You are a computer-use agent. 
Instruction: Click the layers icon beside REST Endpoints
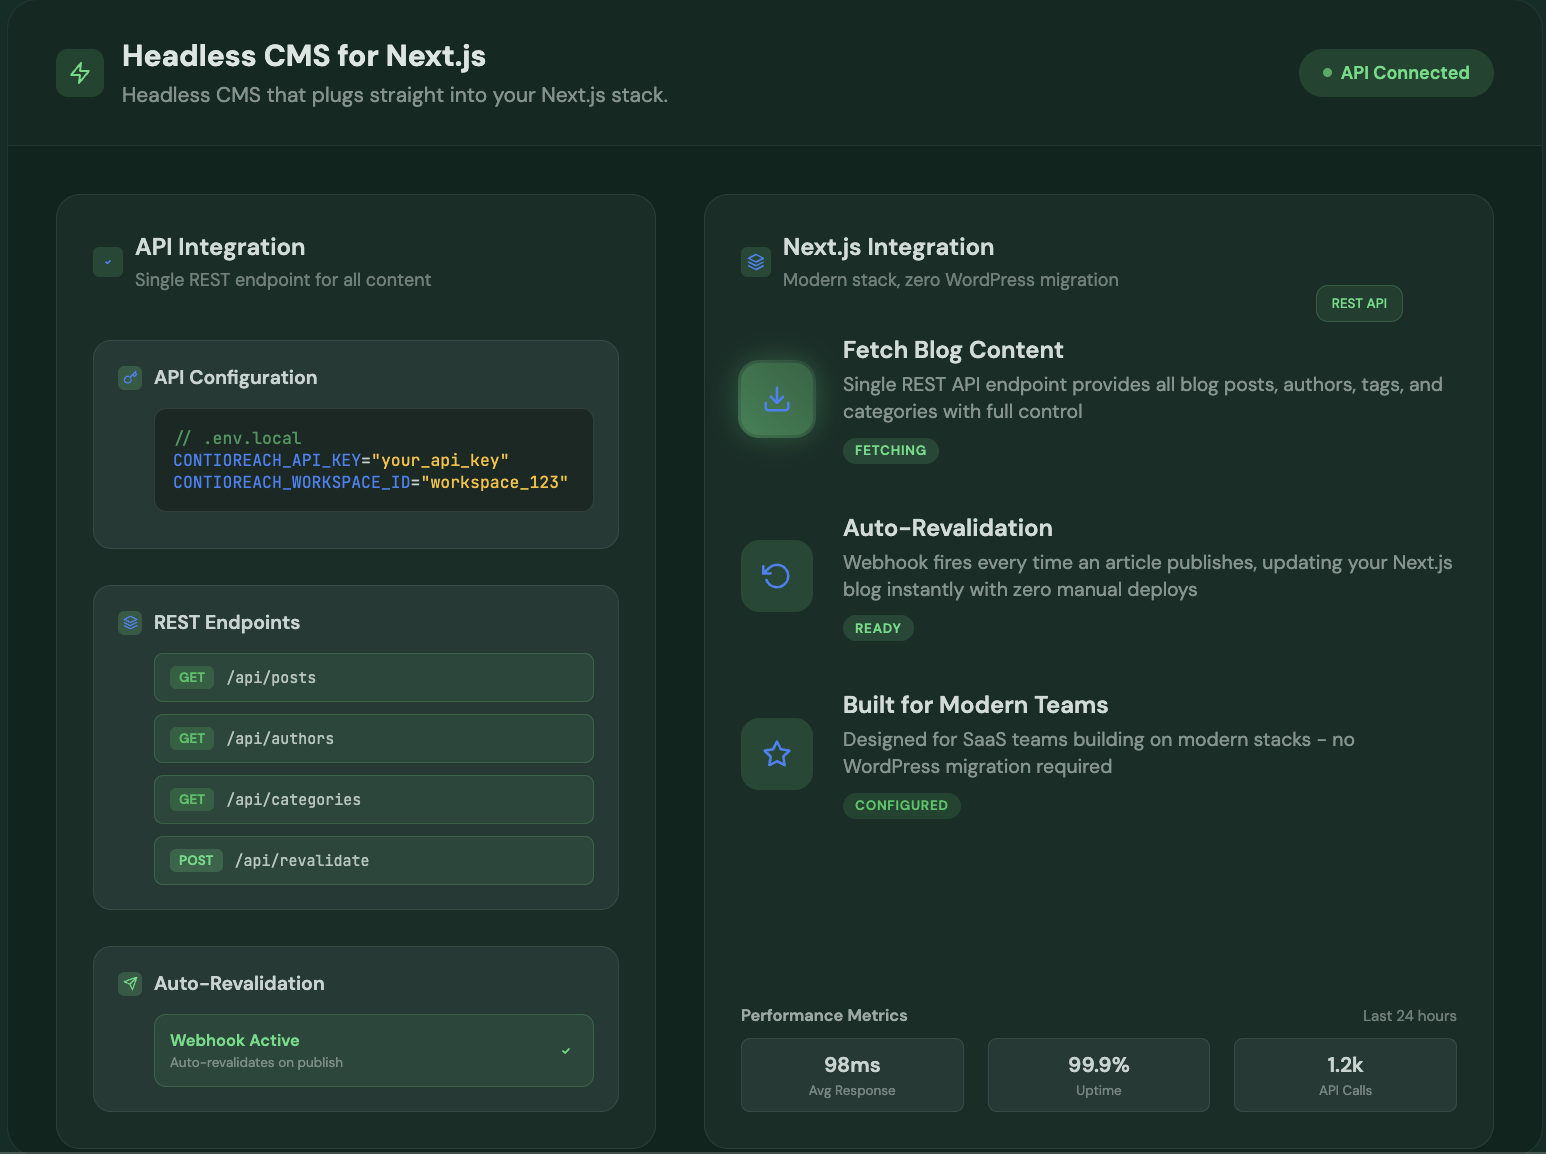130,623
